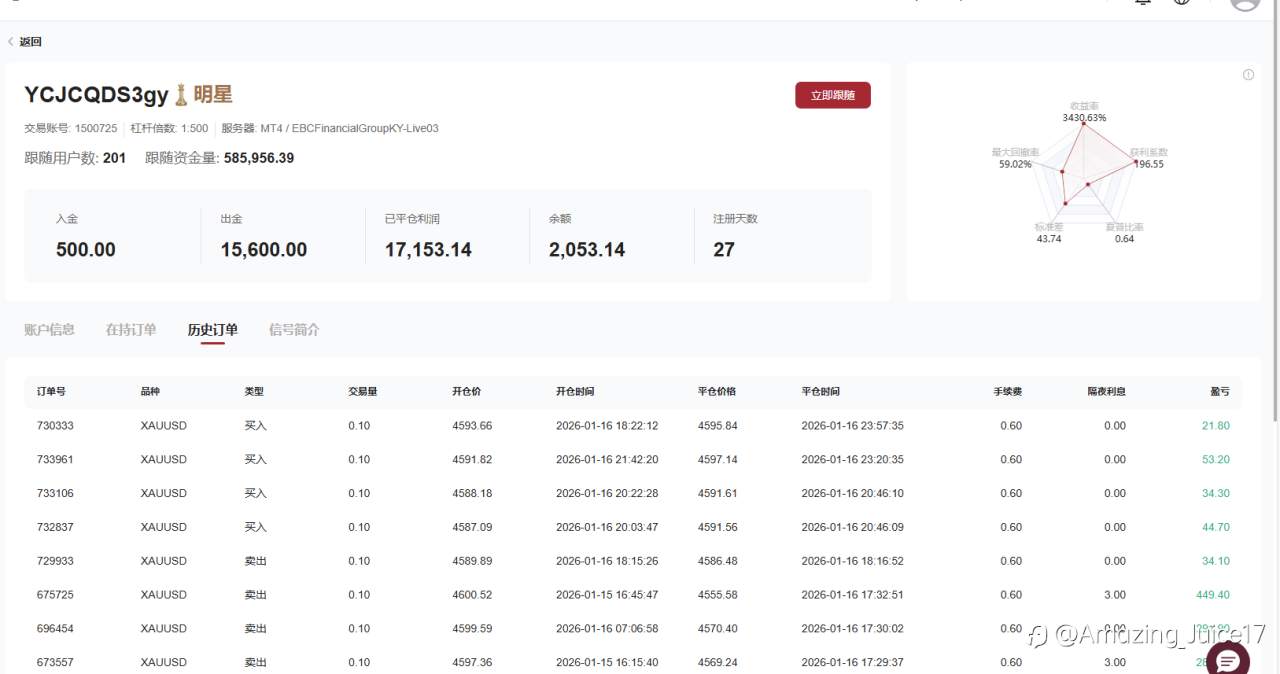The image size is (1280, 674).
Task: Go back using the 返回 chevron arrow
Action: [11, 42]
